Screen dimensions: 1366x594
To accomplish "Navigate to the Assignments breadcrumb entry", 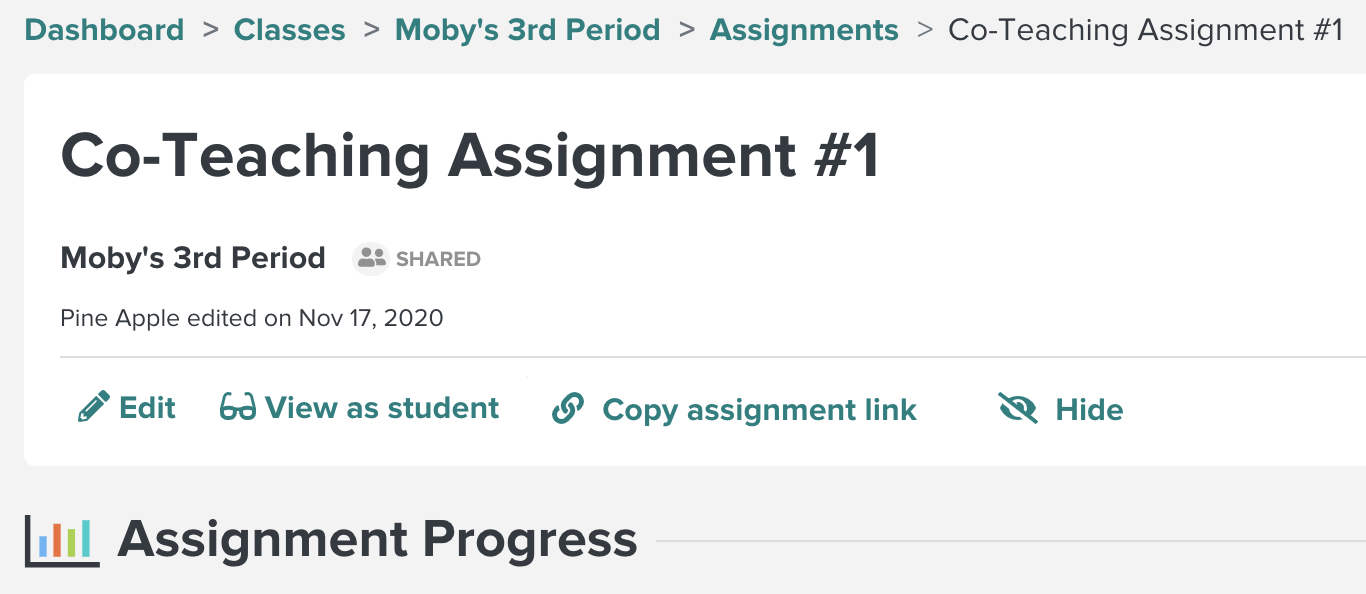I will point(803,30).
